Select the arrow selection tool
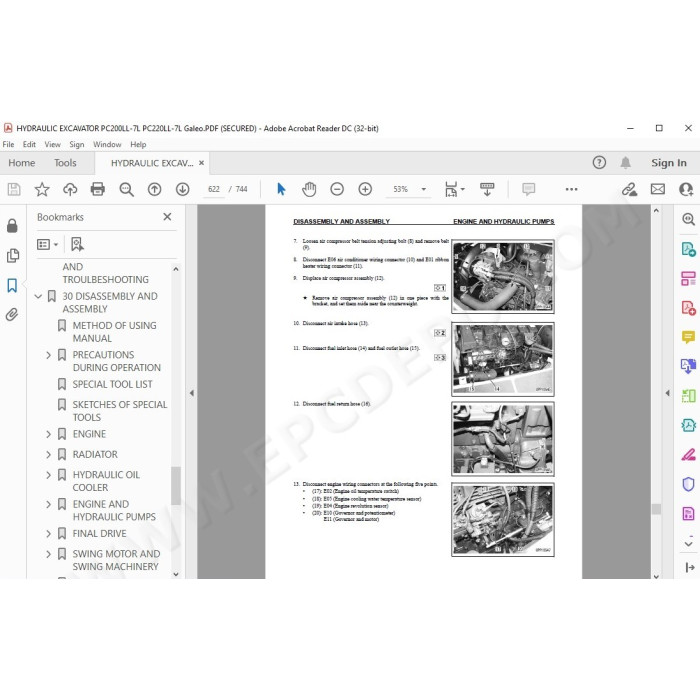Viewport: 700px width, 700px height. (x=281, y=189)
